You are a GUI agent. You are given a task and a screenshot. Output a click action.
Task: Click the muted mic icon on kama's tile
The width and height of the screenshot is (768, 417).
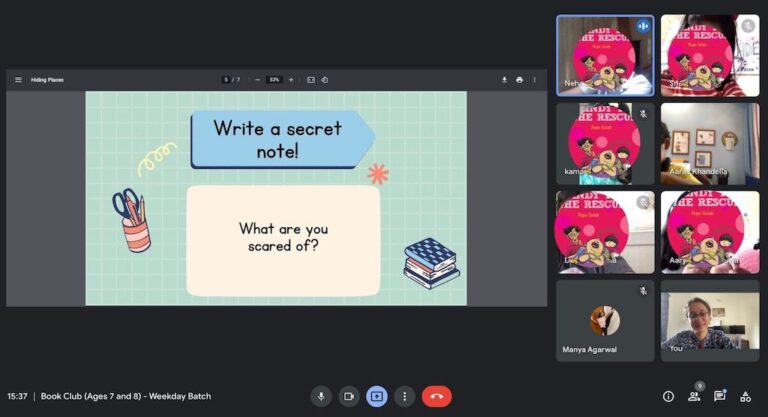point(643,114)
